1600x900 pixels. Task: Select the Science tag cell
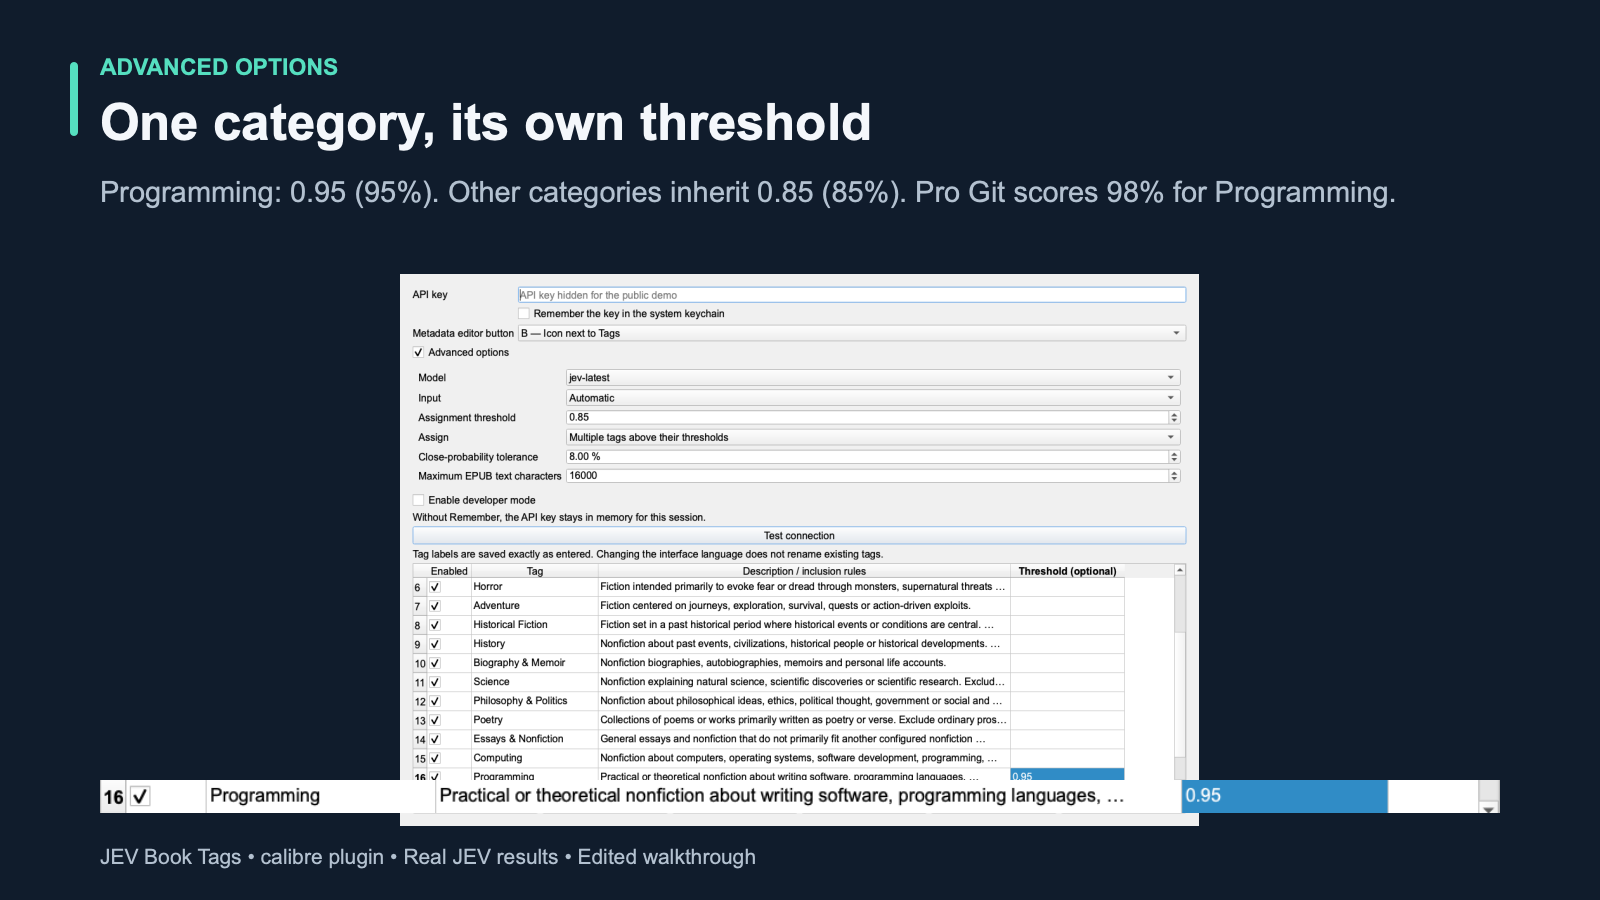534,682
